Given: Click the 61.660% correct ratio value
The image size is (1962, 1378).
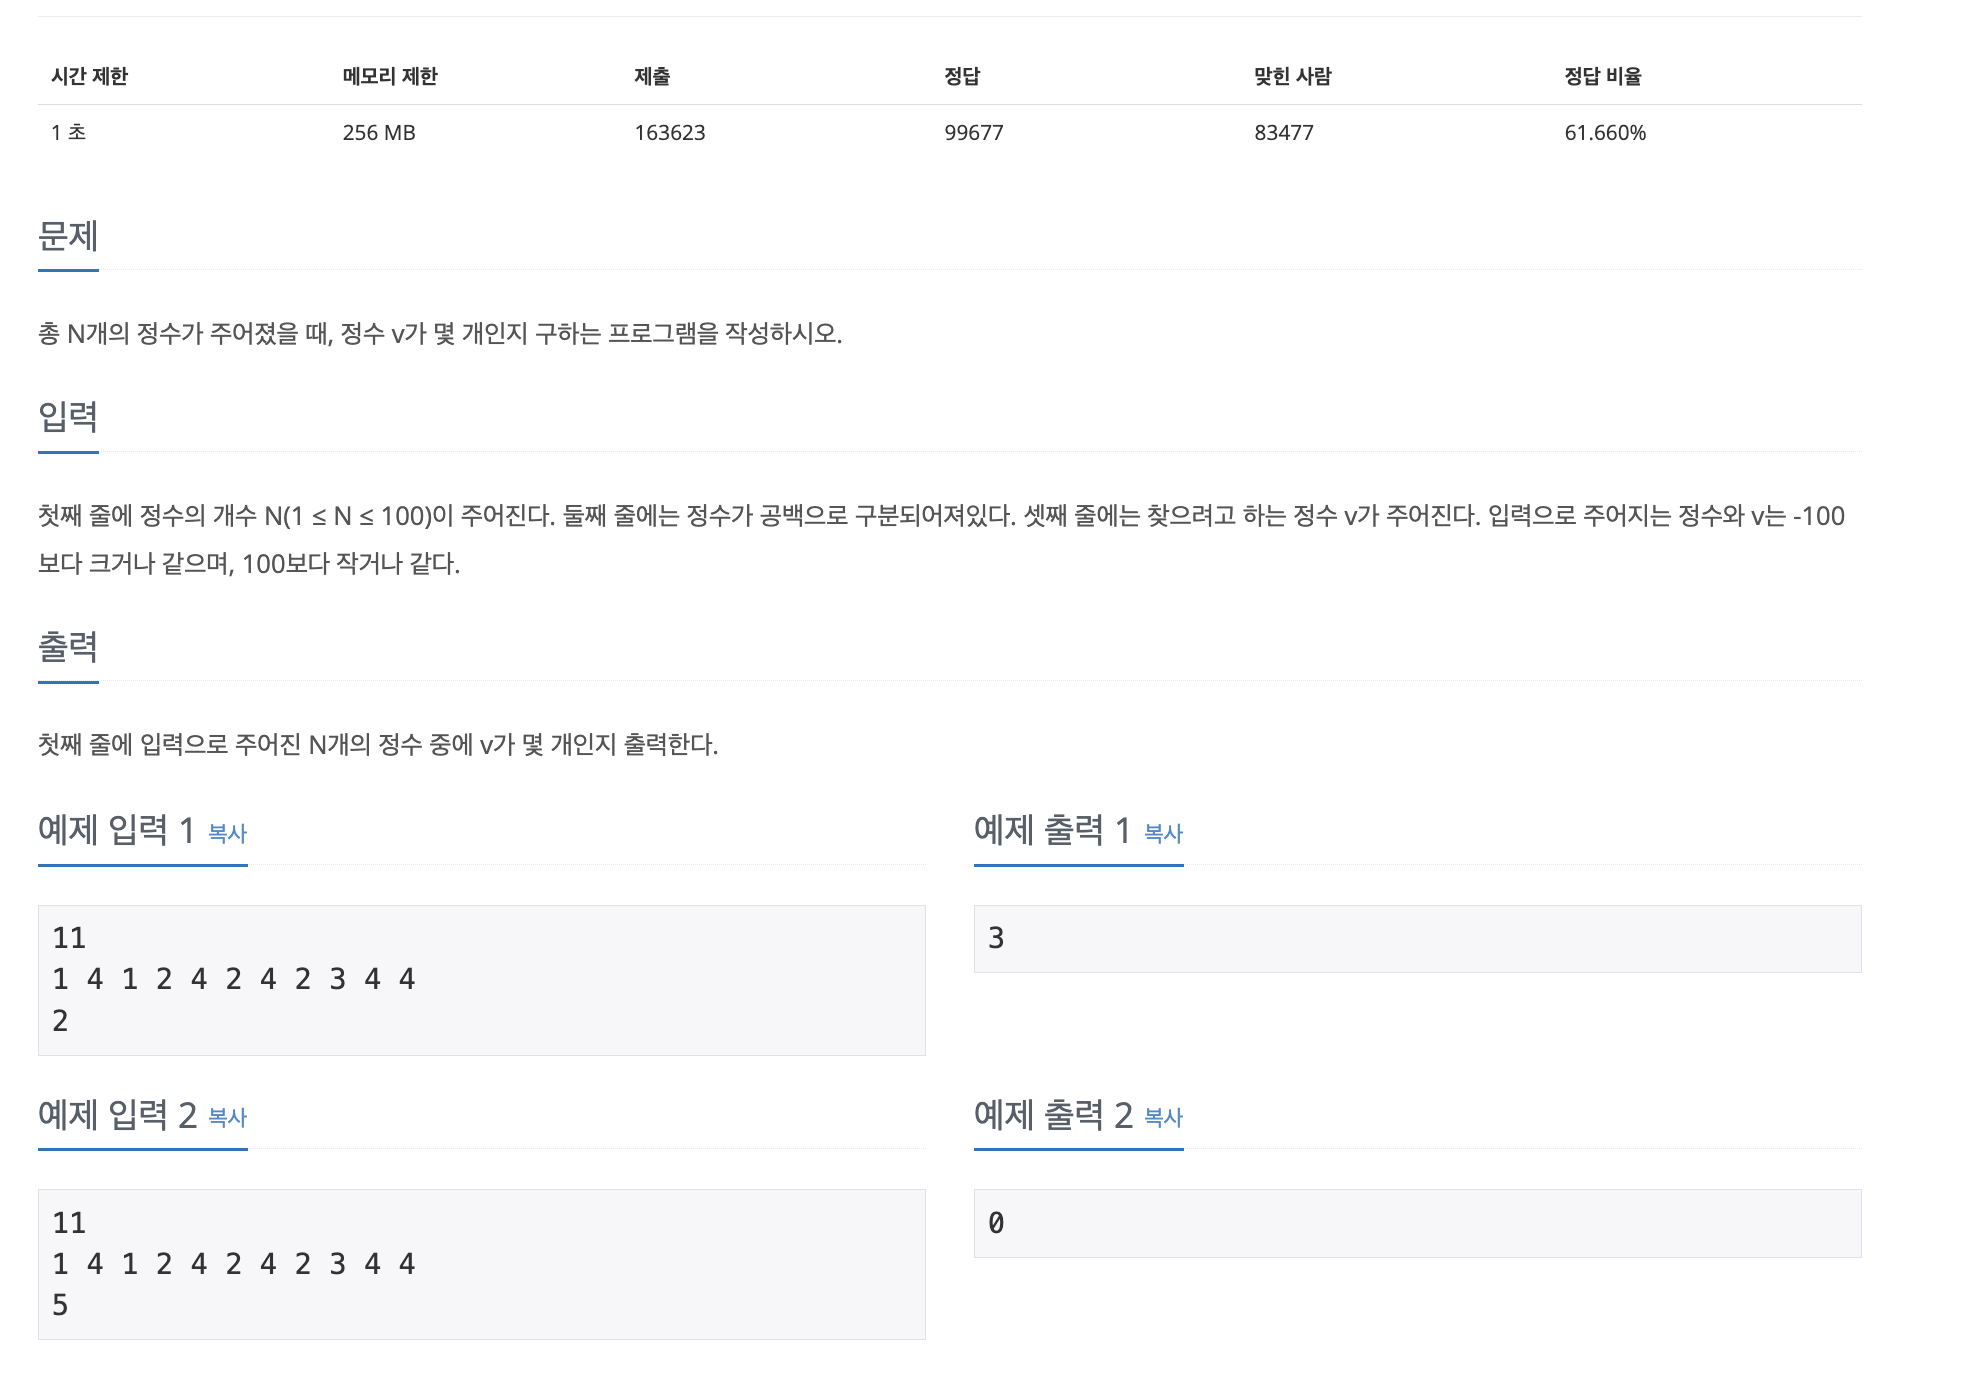Looking at the screenshot, I should click(1605, 133).
